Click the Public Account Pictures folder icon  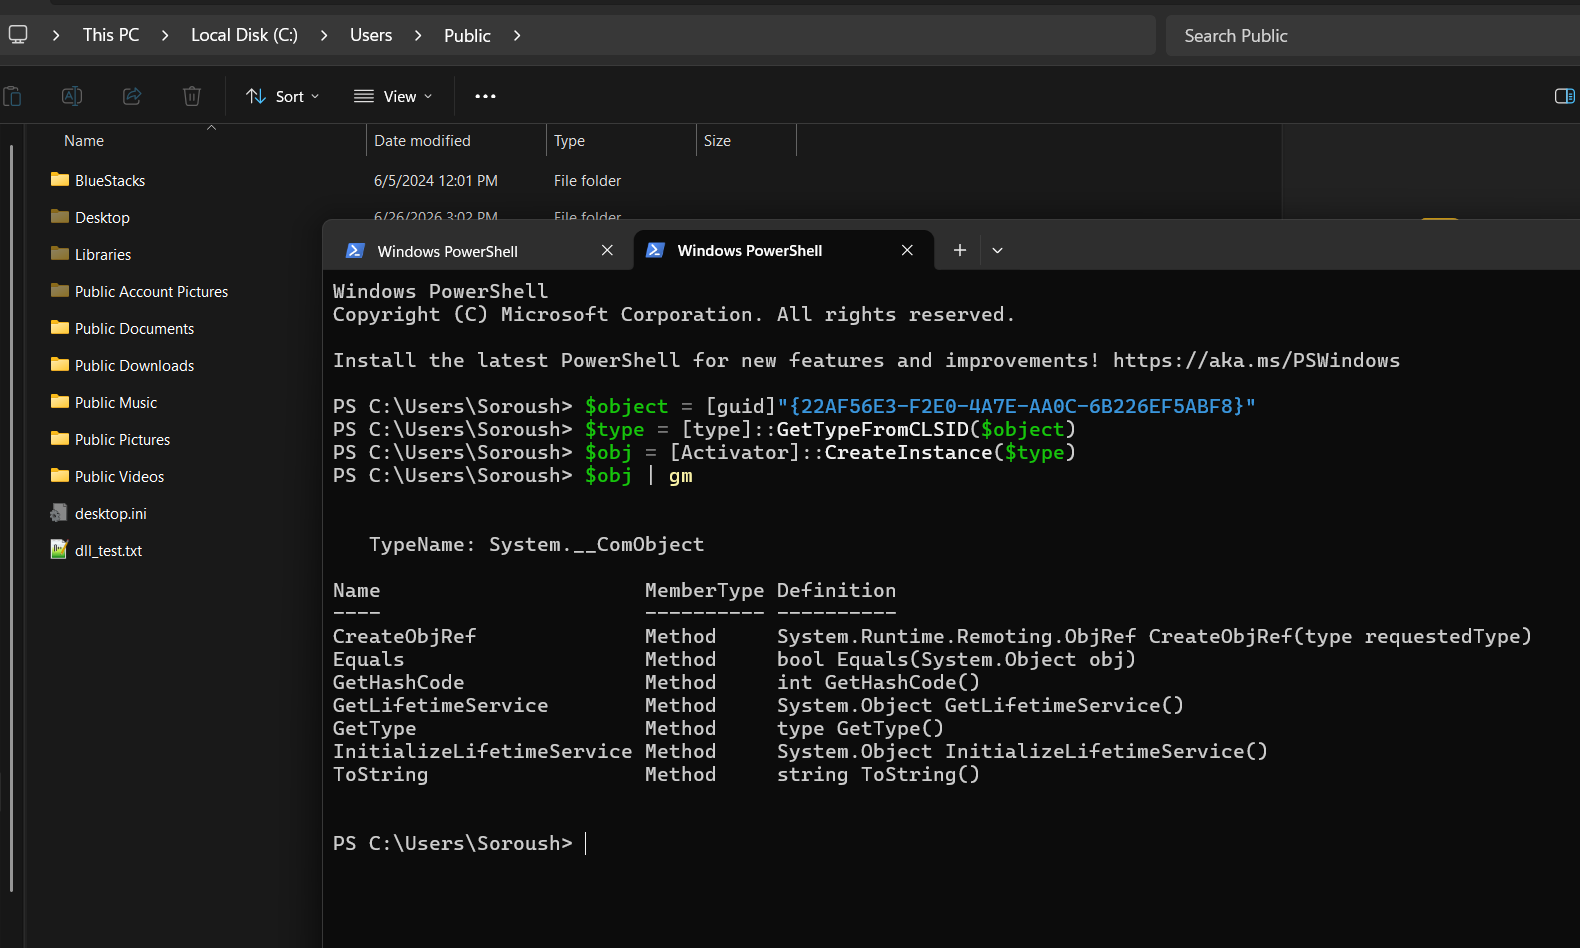60,291
